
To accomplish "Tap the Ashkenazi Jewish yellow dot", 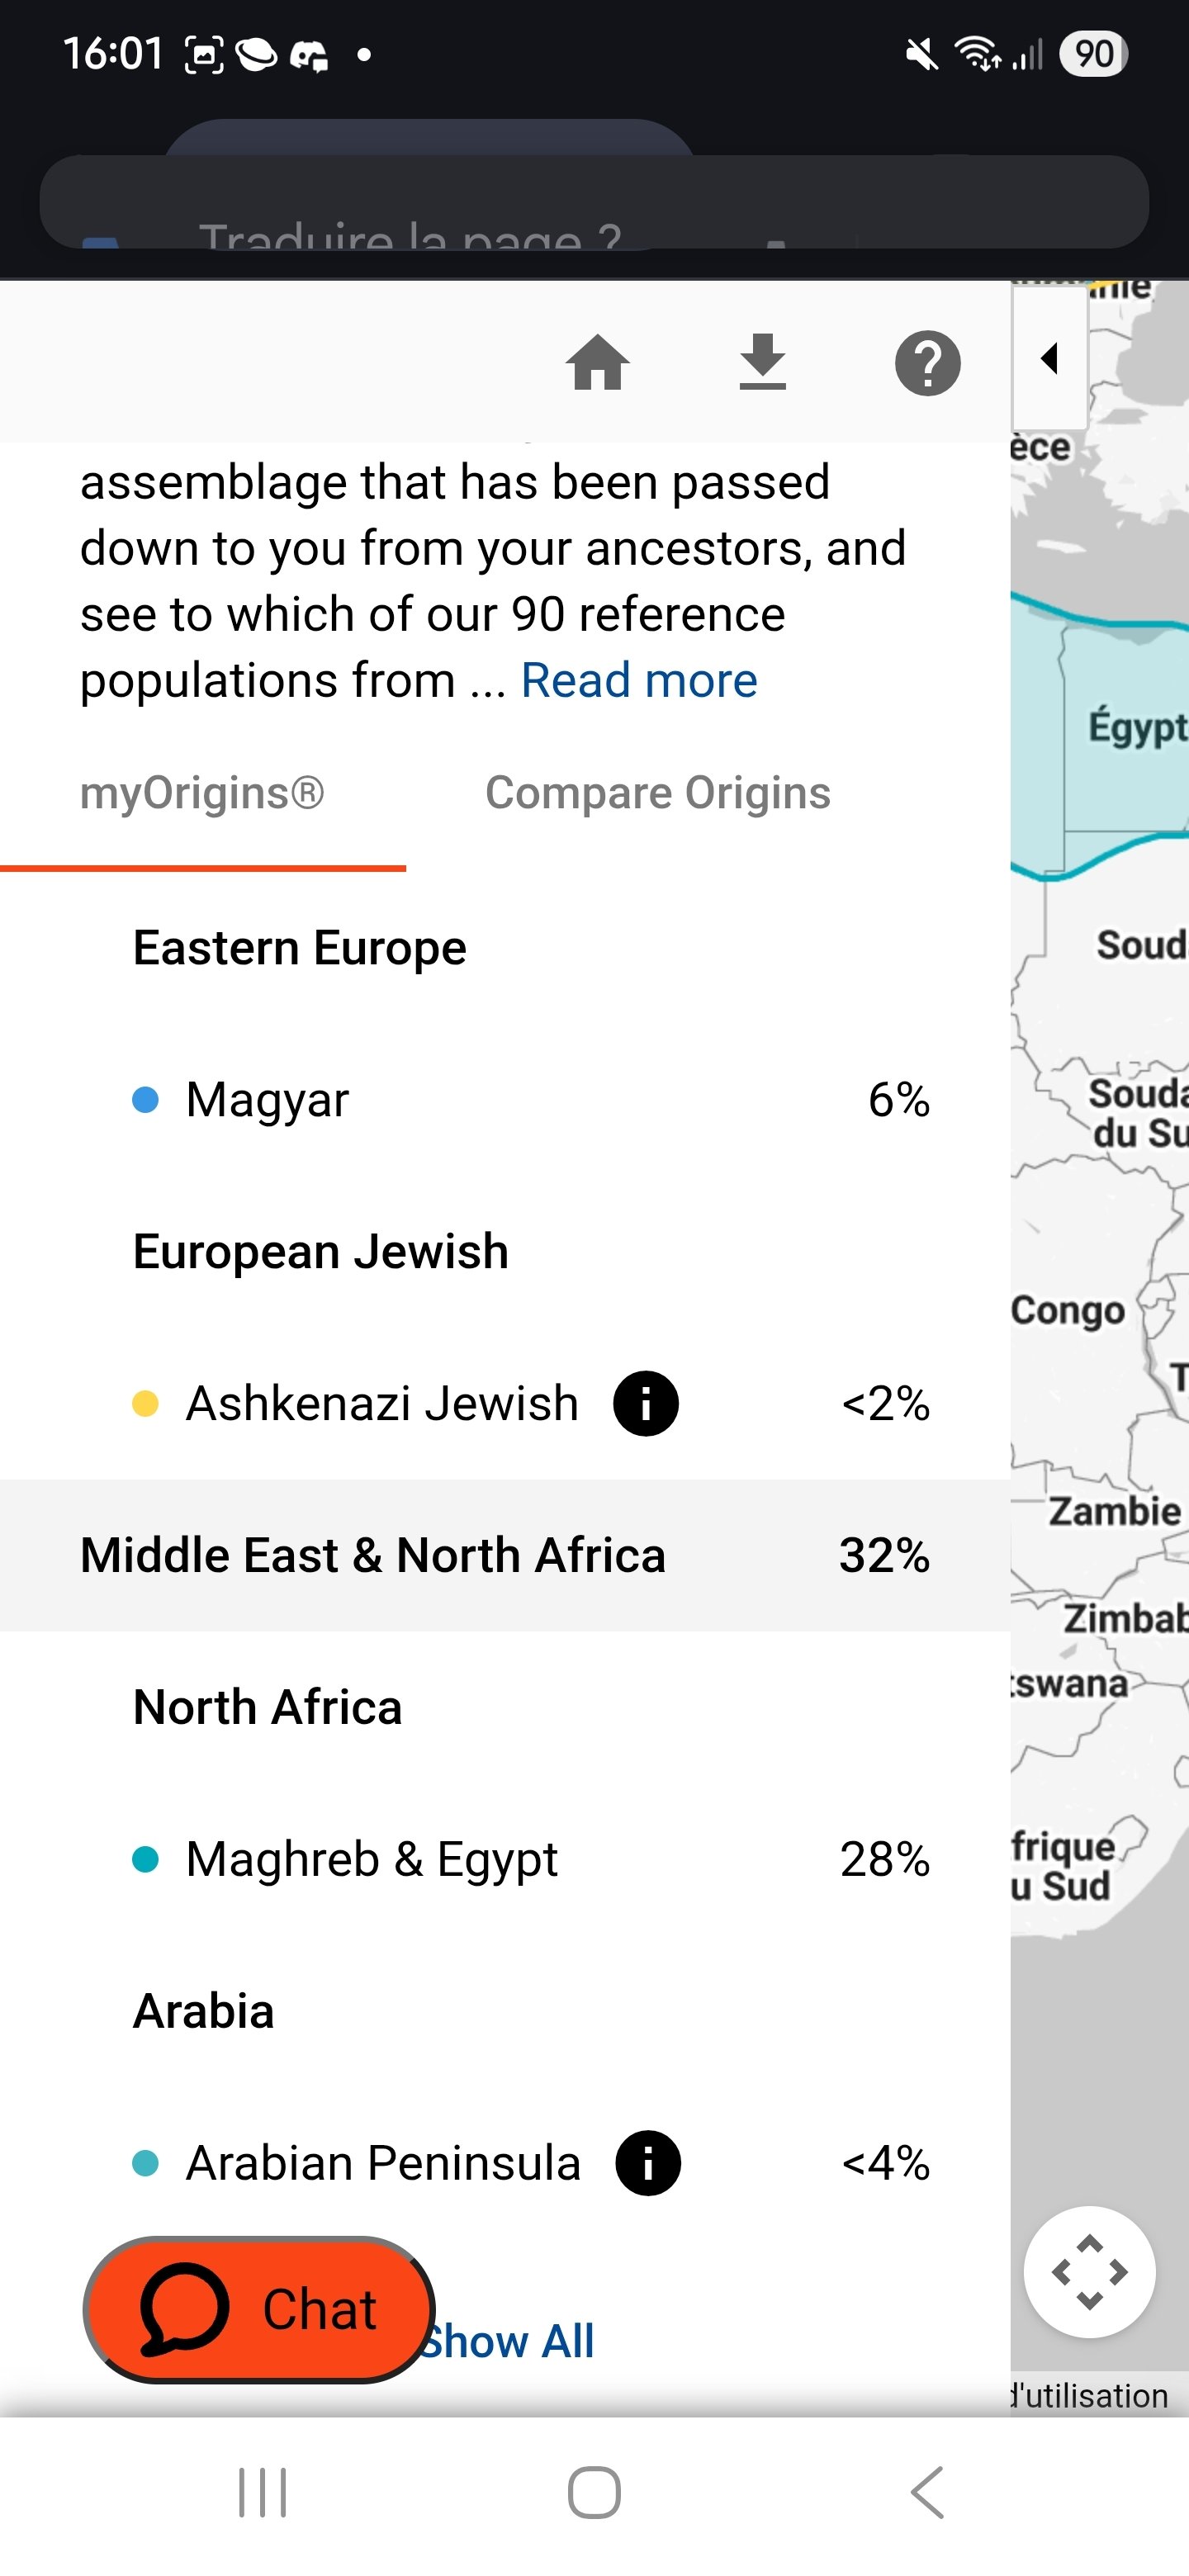I will pos(146,1404).
